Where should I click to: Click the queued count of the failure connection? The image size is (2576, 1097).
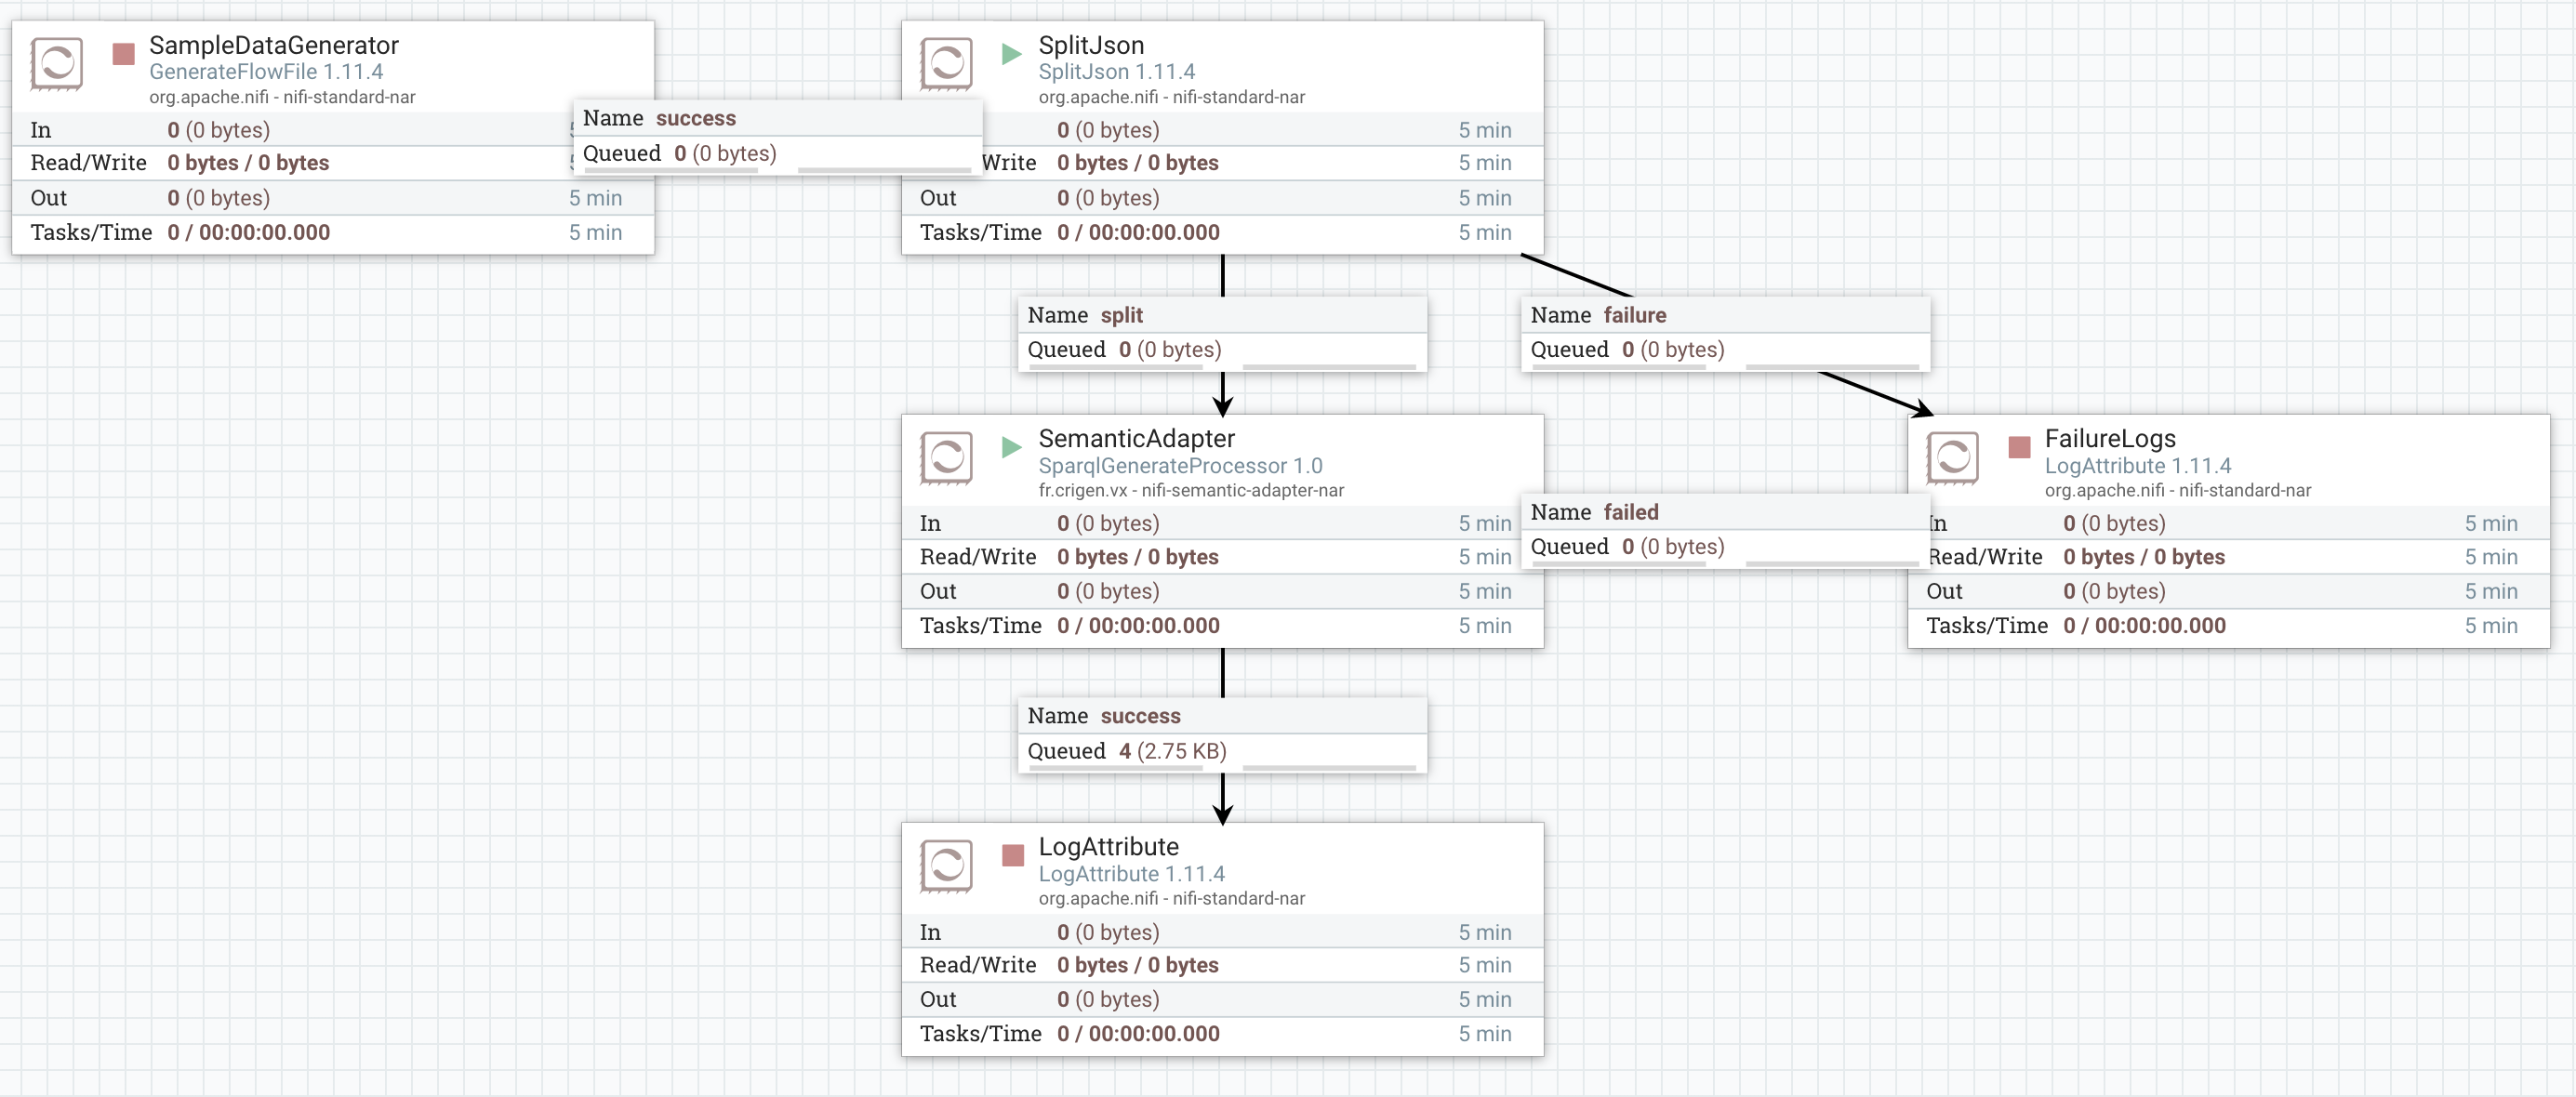click(1673, 350)
